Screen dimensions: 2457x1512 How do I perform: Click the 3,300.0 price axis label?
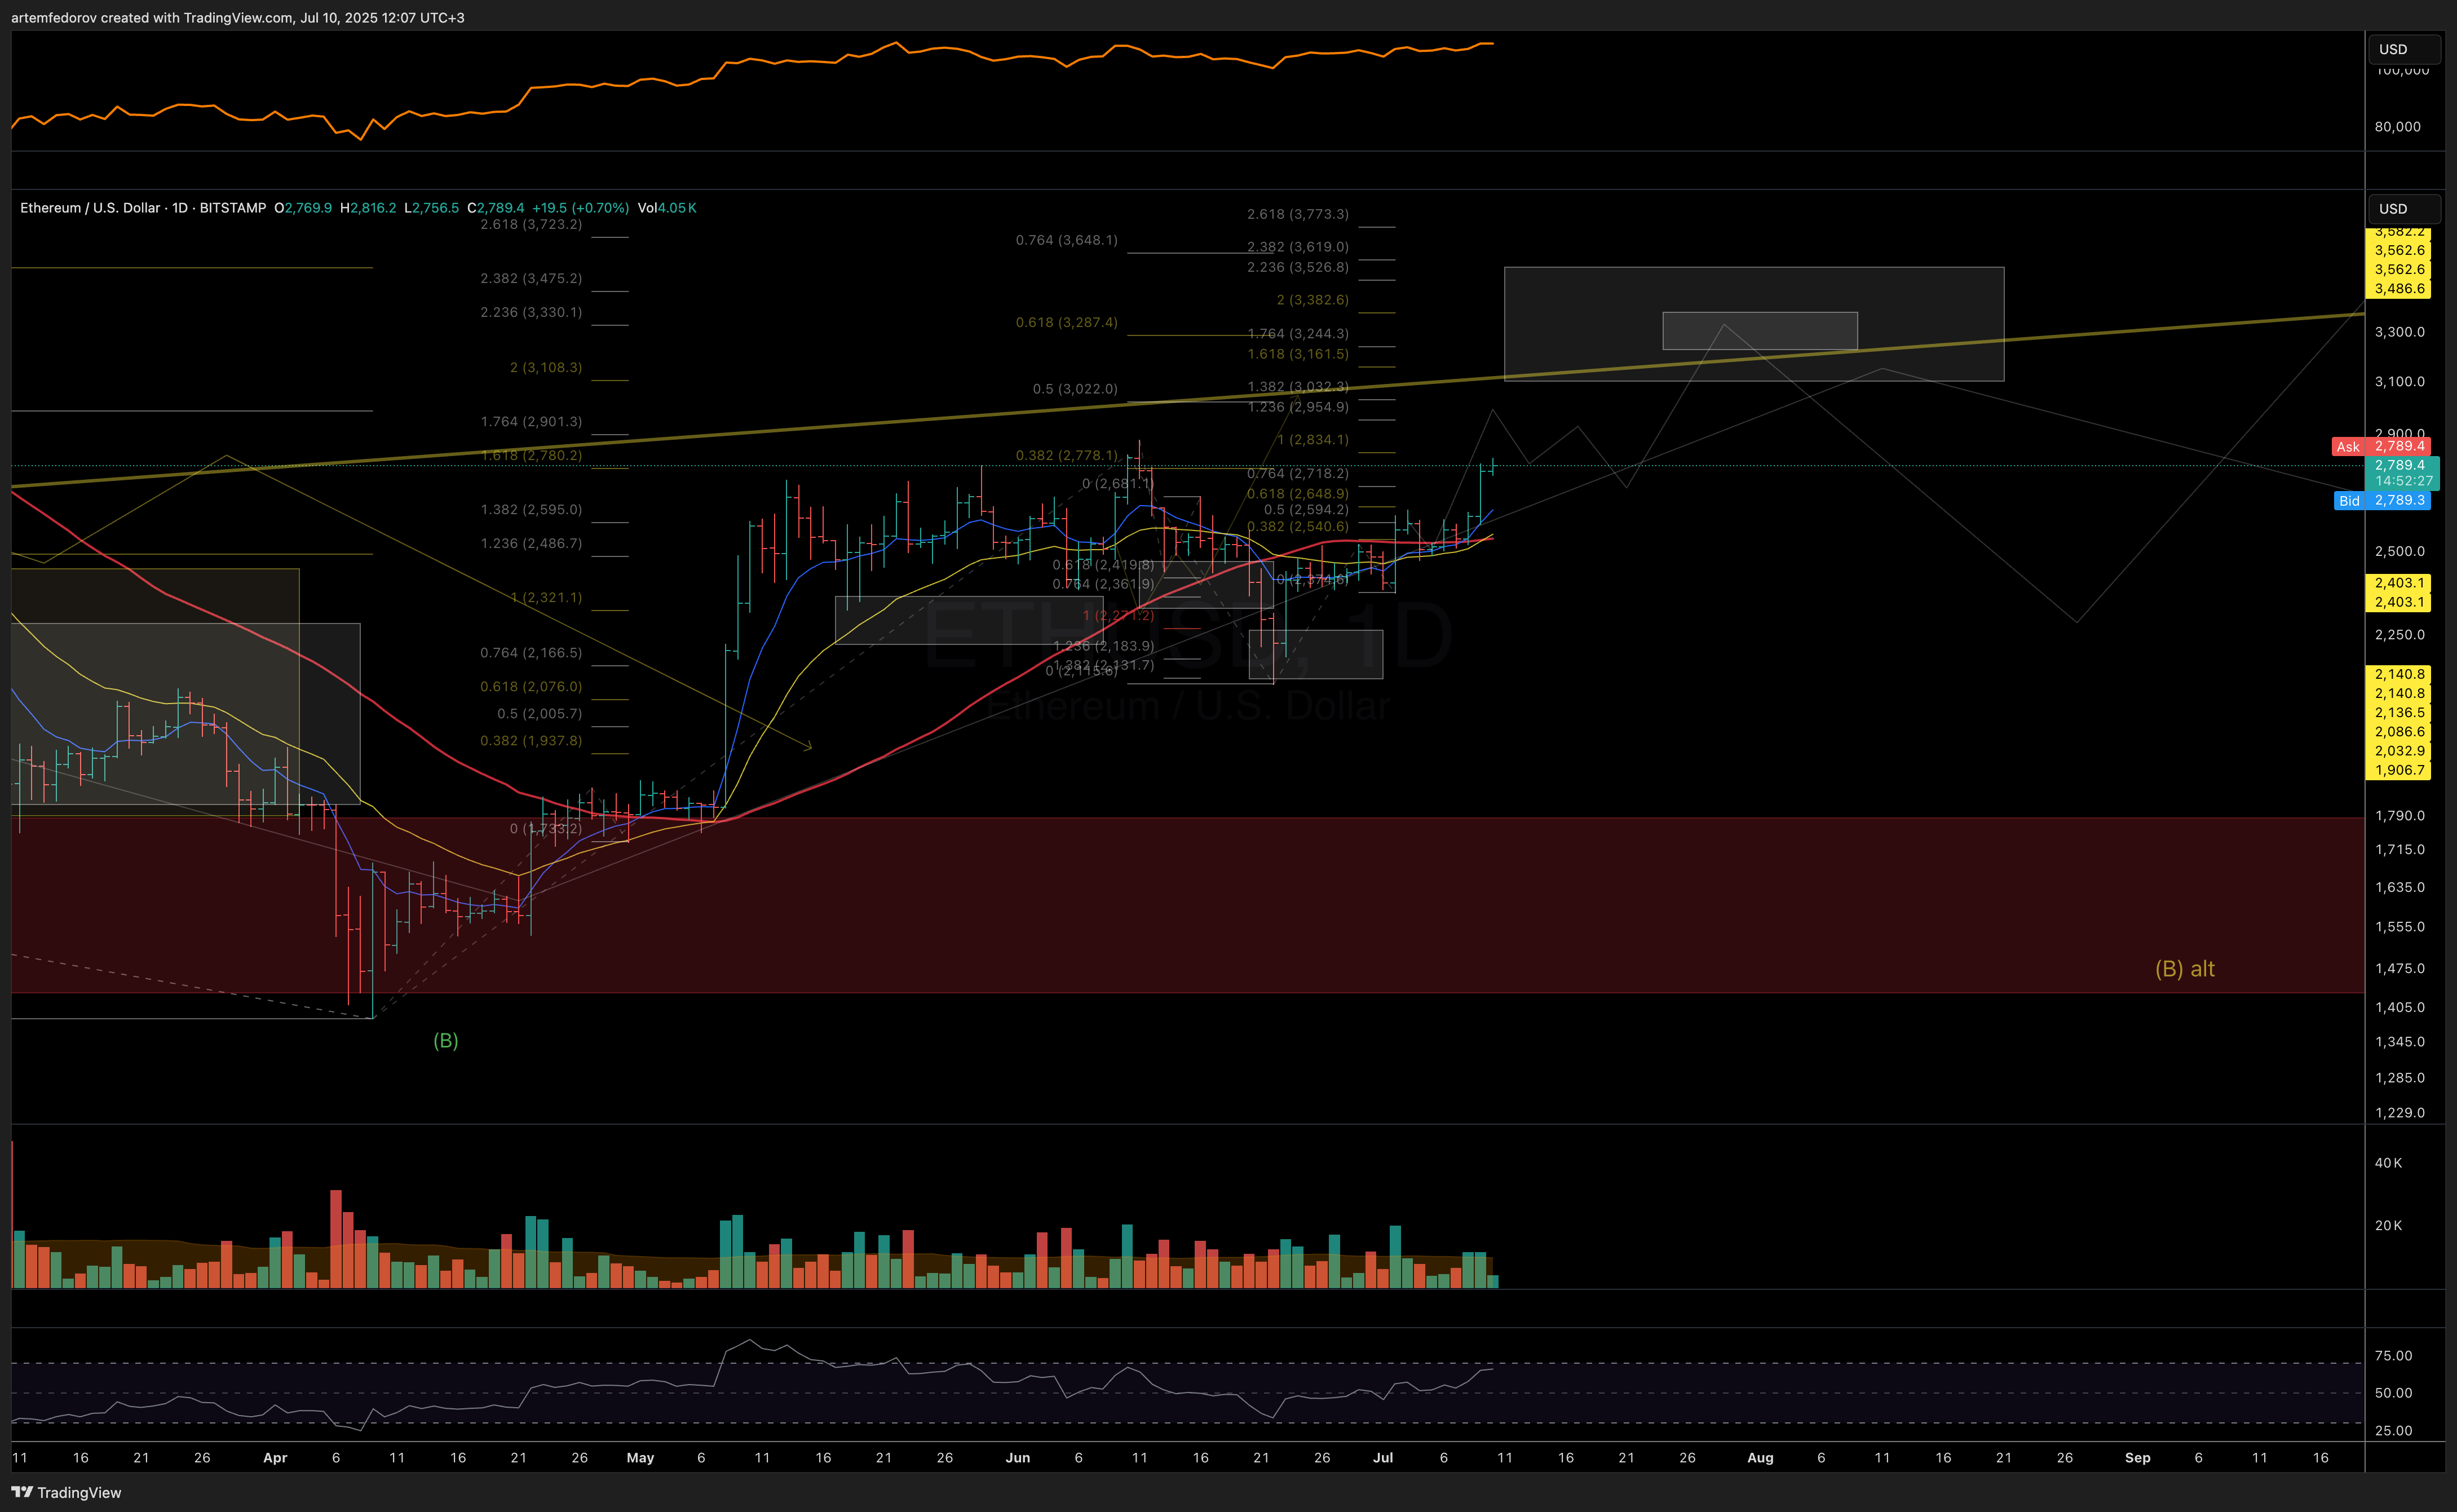(2399, 332)
